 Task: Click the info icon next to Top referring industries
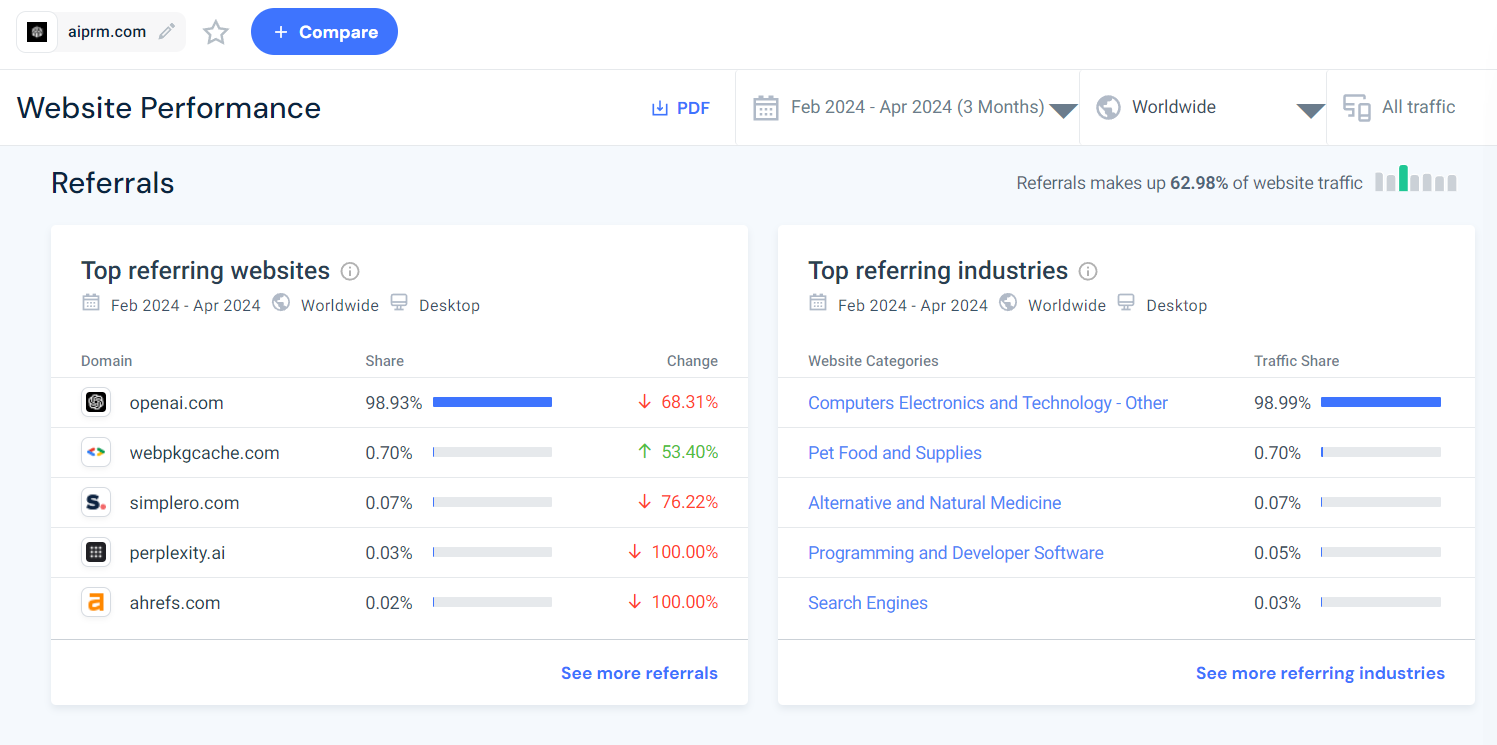[x=1088, y=271]
